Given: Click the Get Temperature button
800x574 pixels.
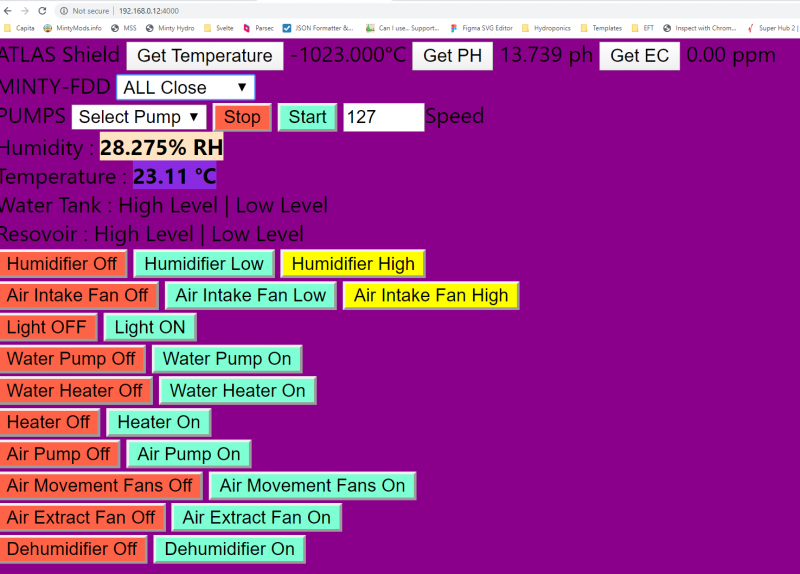Looking at the screenshot, I should pos(205,56).
